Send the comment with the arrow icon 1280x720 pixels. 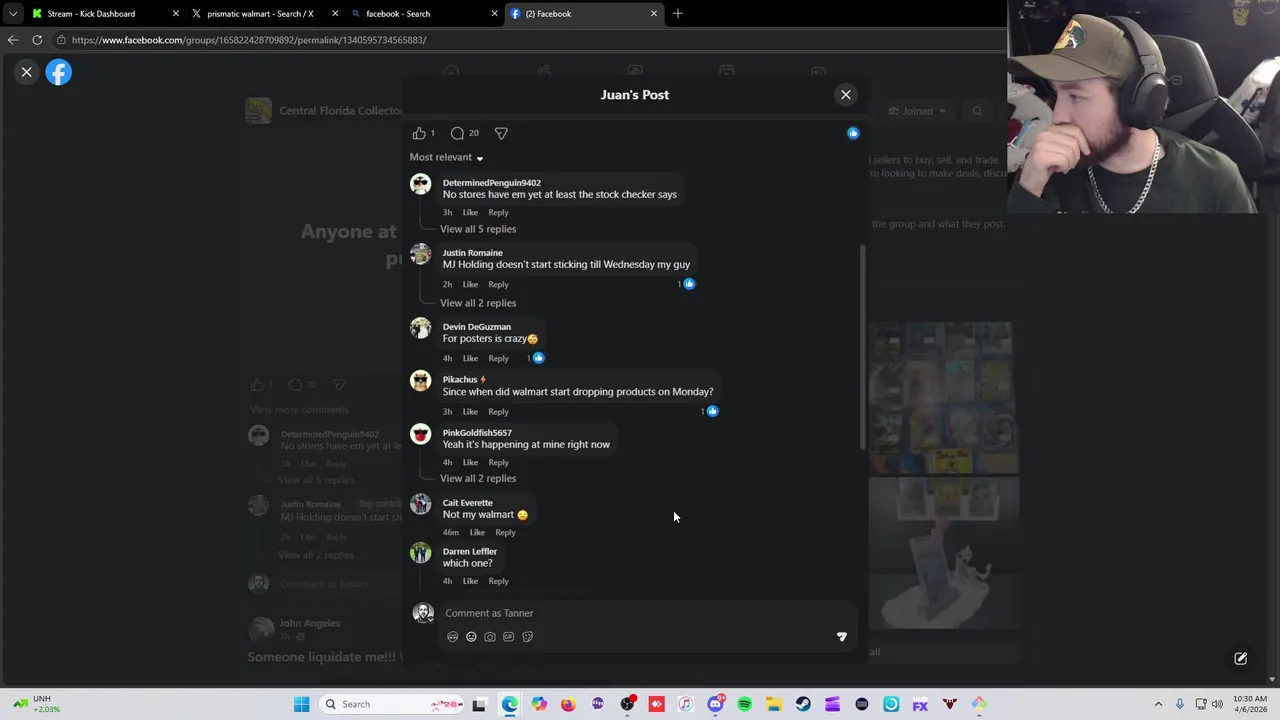tap(841, 637)
